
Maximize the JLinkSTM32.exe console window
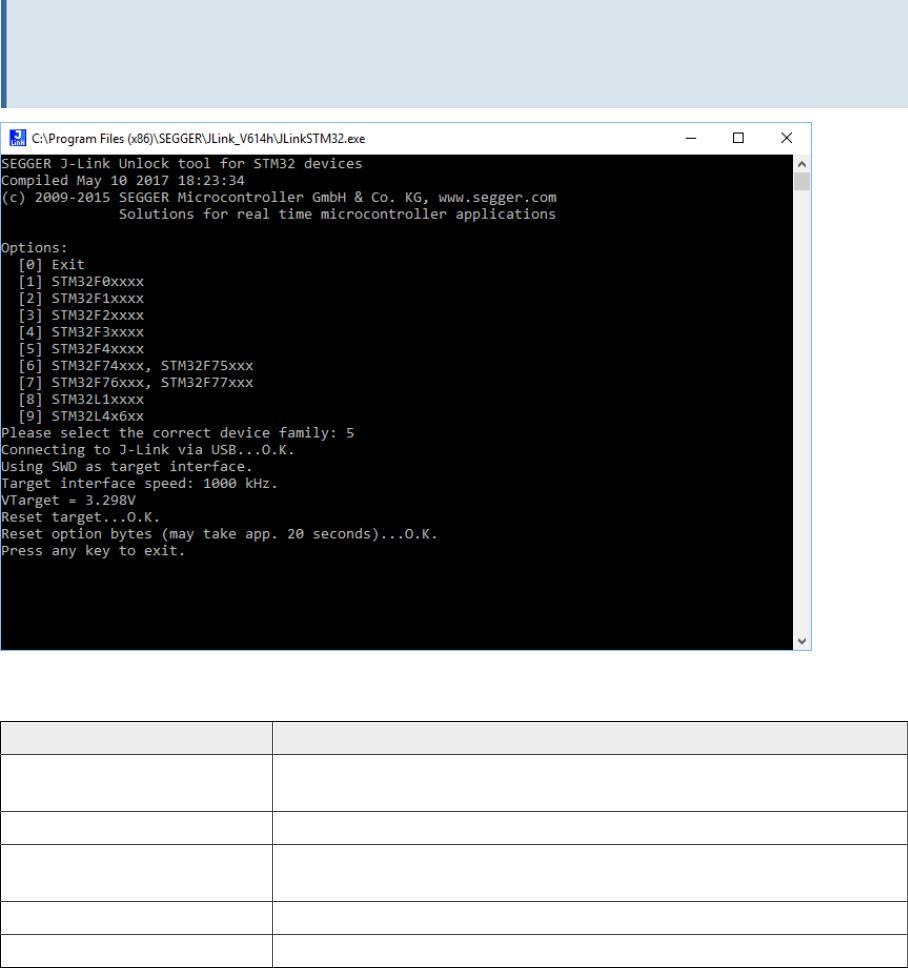tap(738, 137)
